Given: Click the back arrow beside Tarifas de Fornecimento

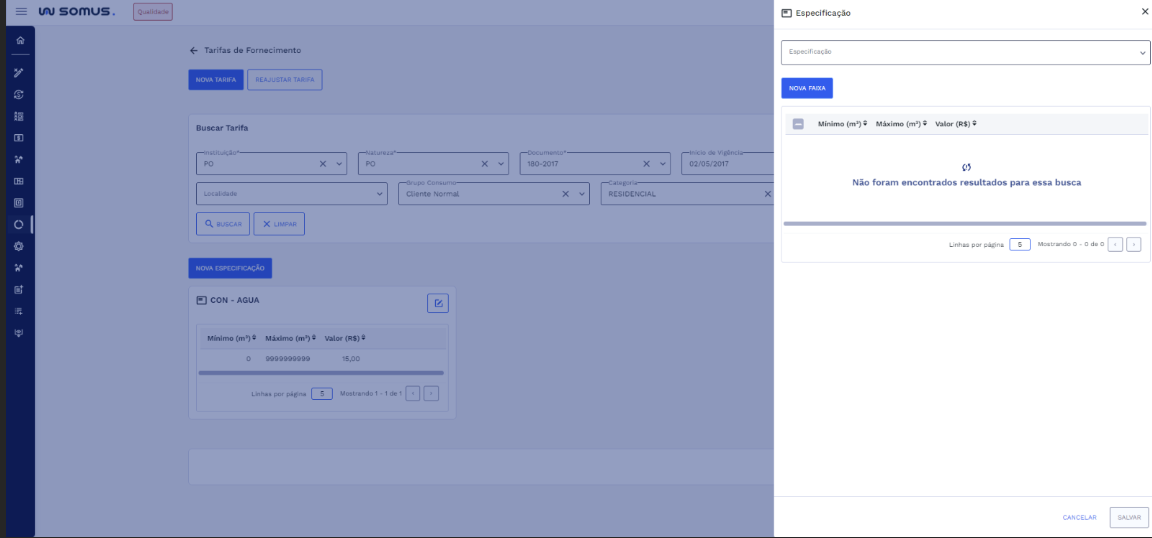Looking at the screenshot, I should pos(194,50).
